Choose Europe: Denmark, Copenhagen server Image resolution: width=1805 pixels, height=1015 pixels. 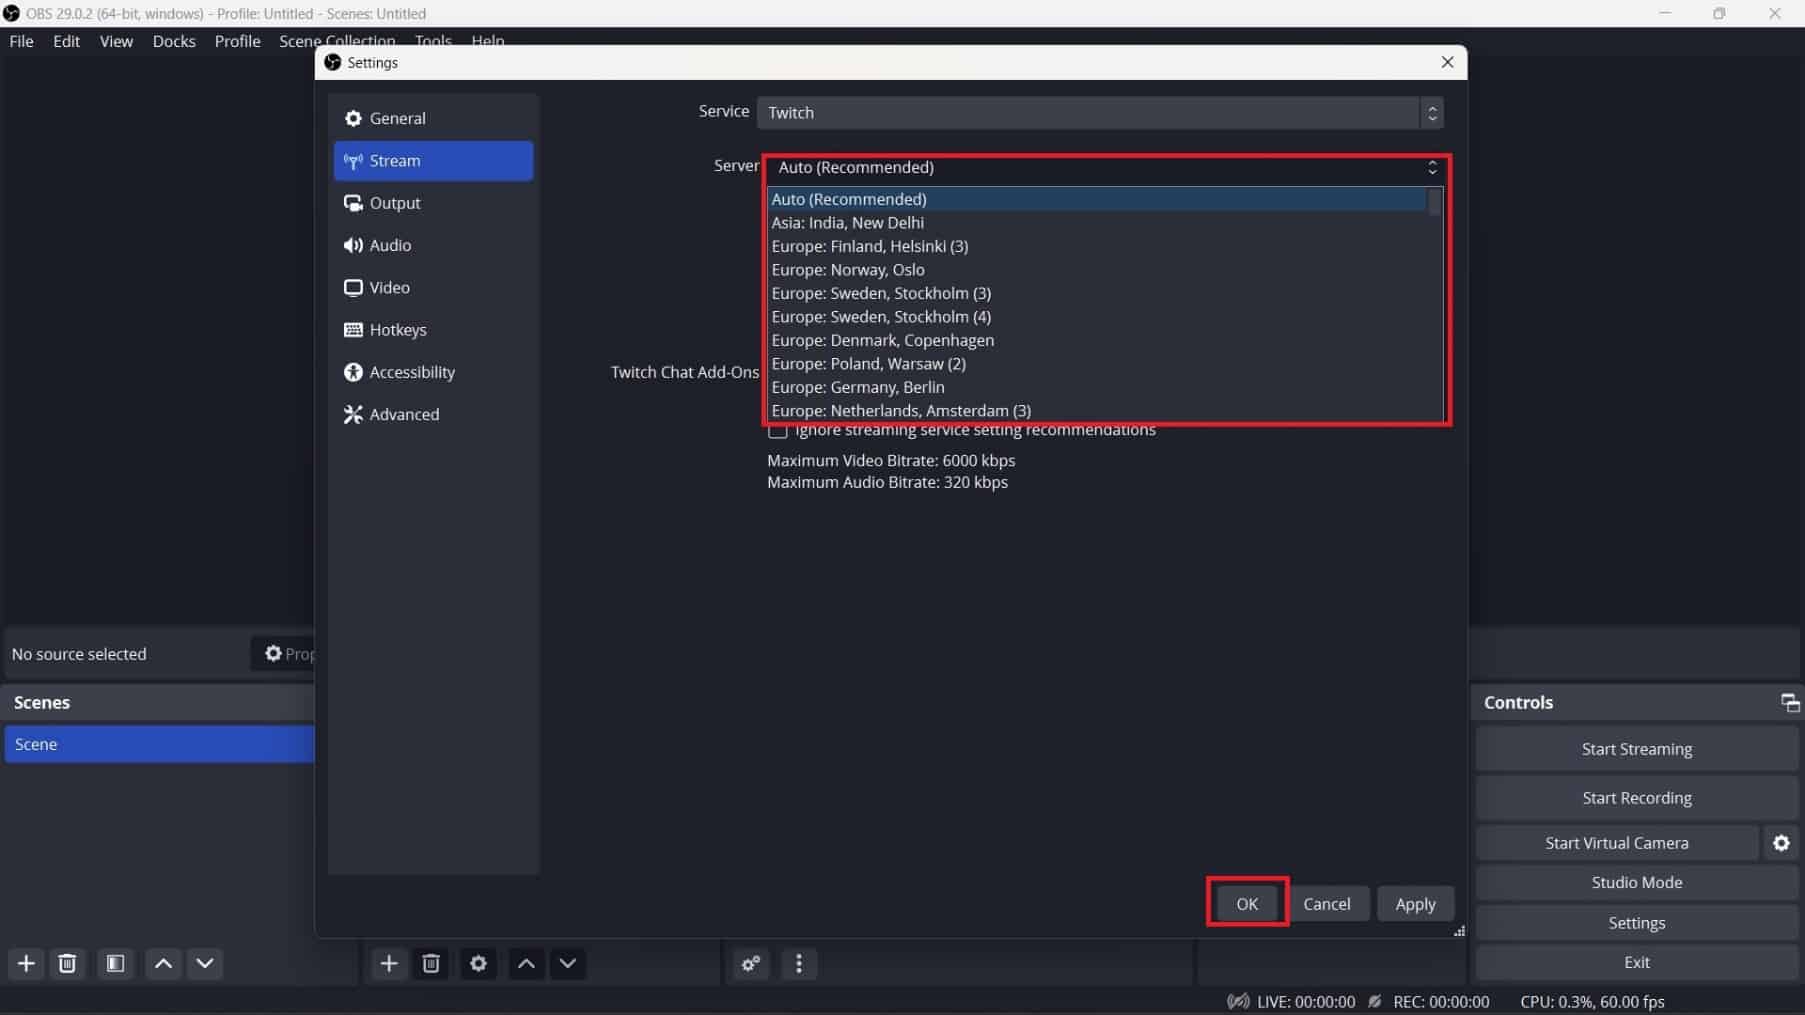[x=1097, y=340]
